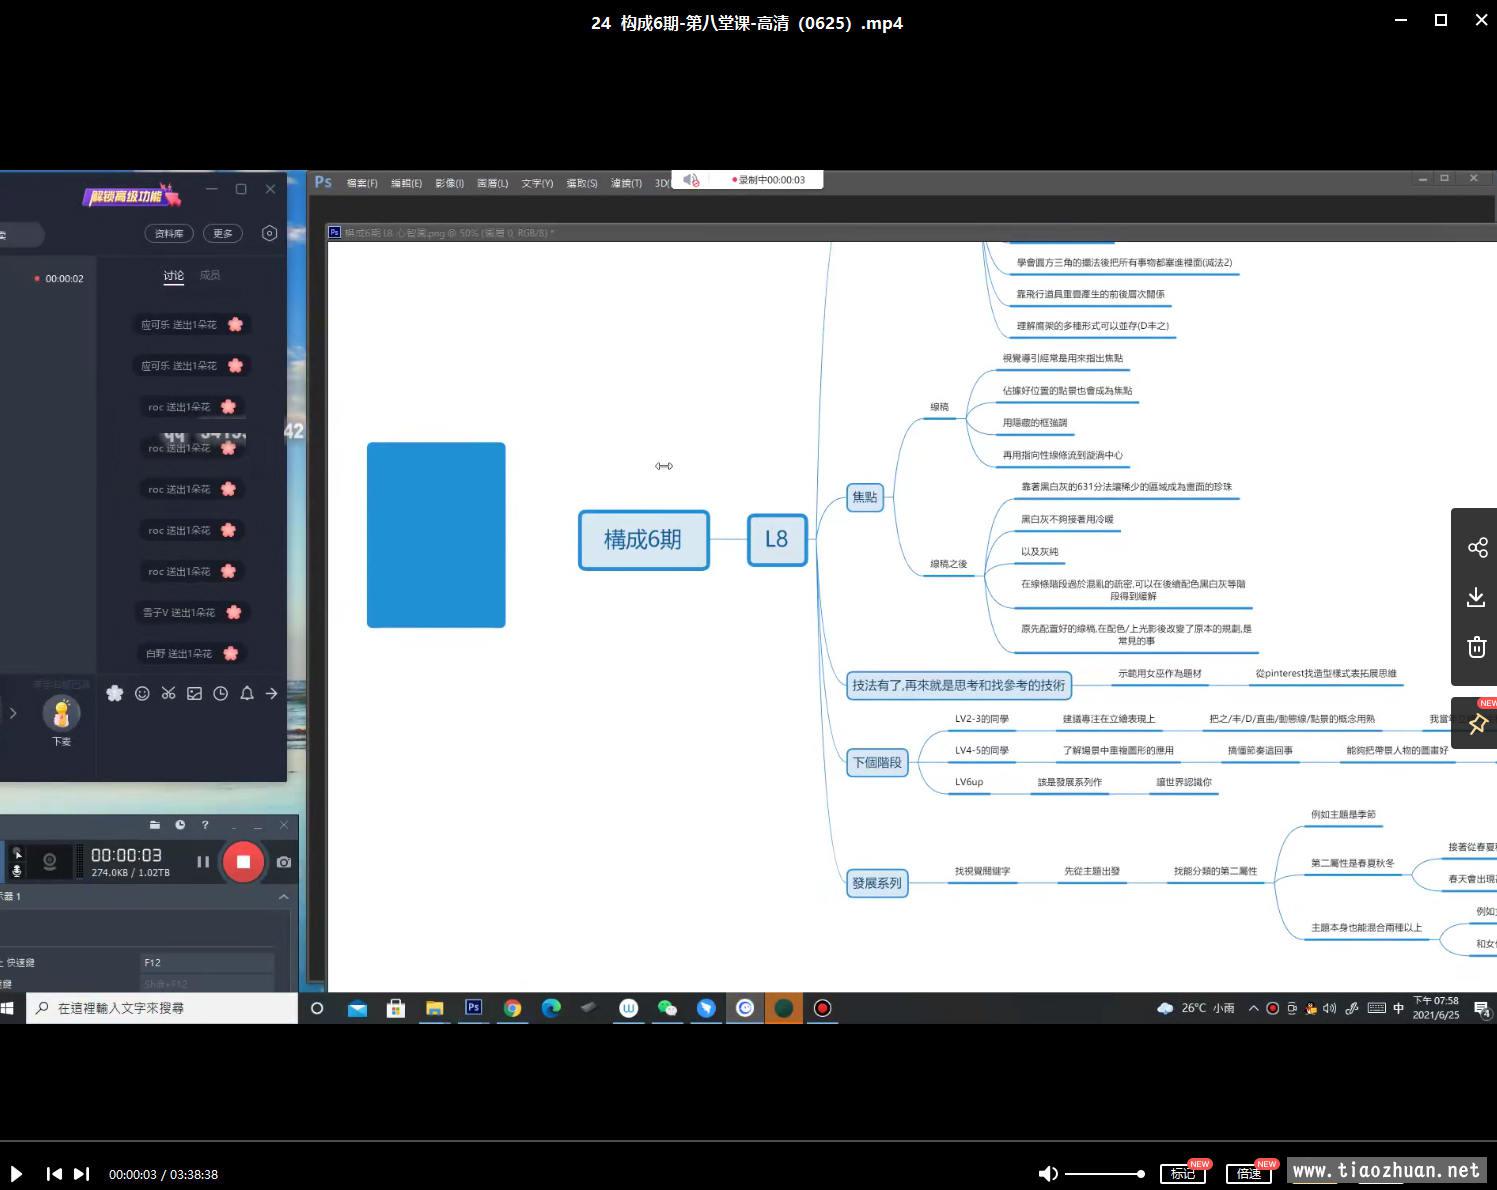
Task: Click the red stop recording button
Action: 243,862
